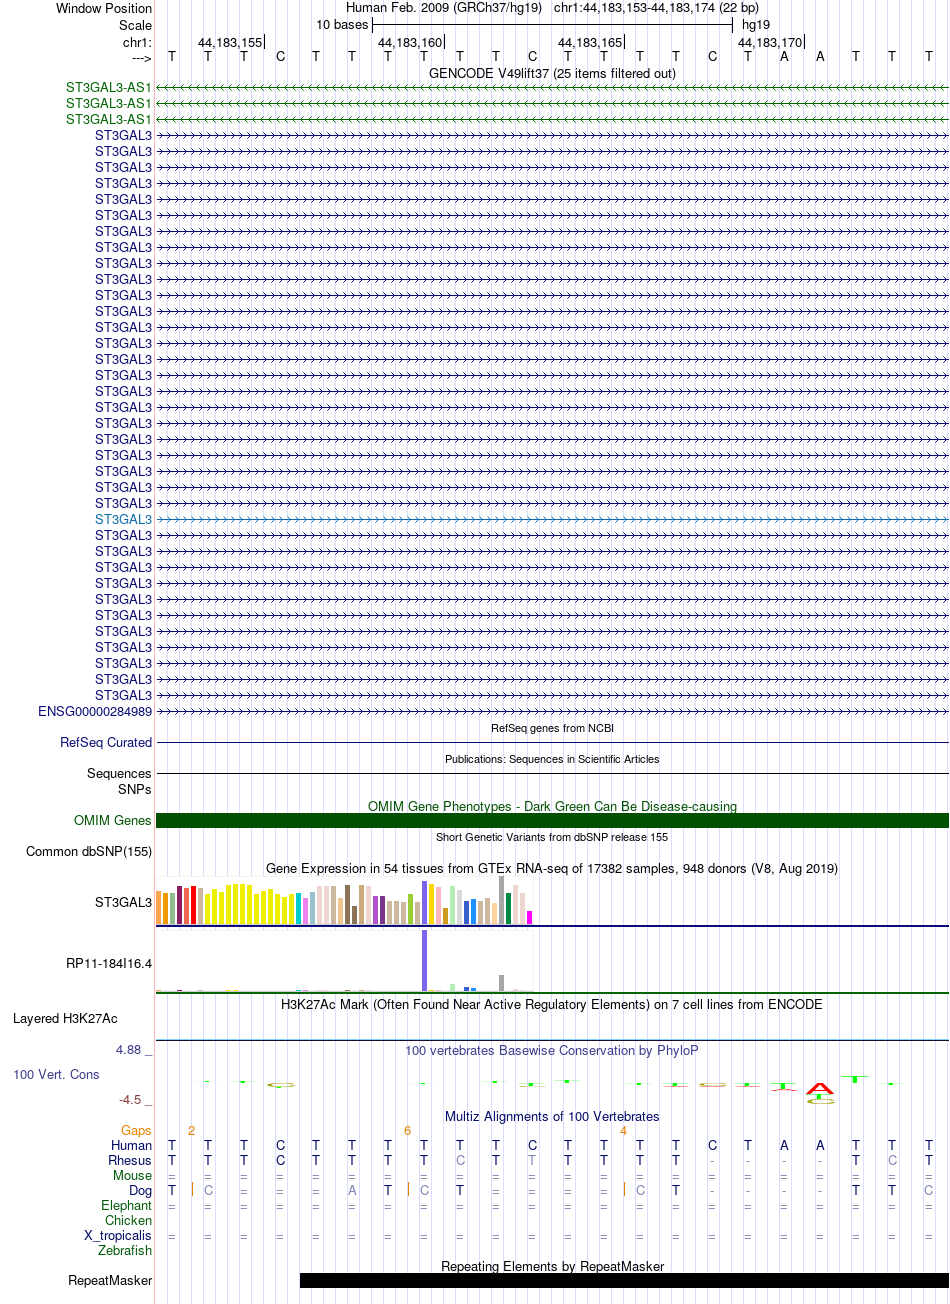Open GENCODE V49lift37 track title
The height and width of the screenshot is (1304, 950).
point(552,73)
